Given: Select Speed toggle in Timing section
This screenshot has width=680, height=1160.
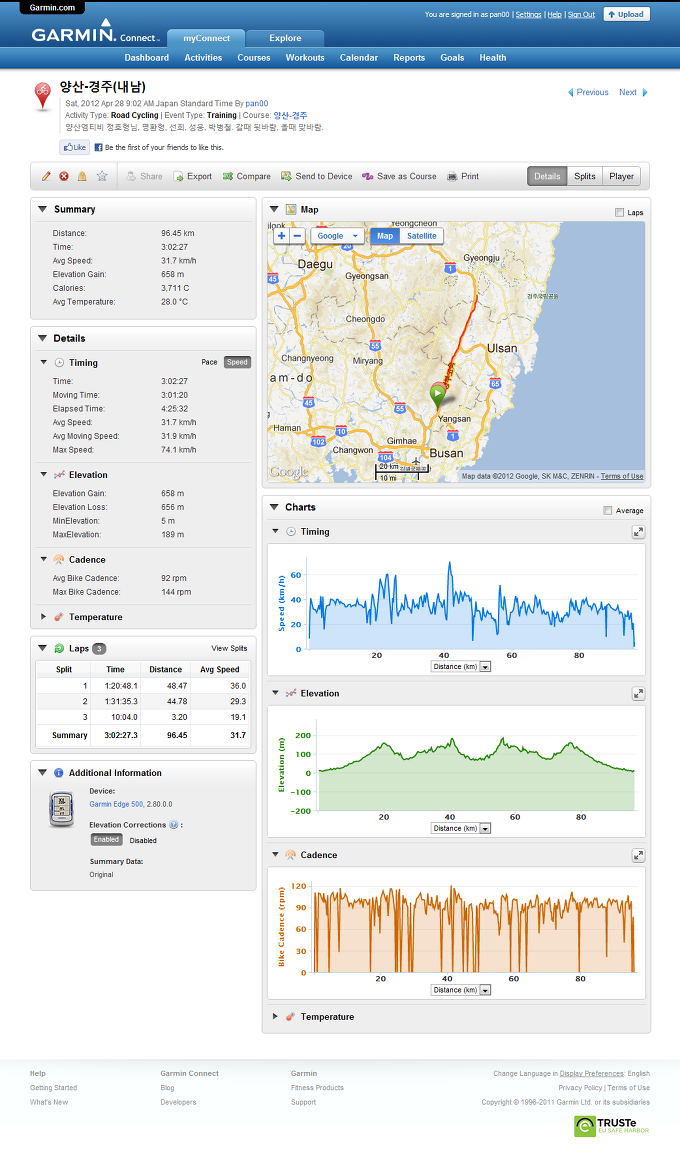Looking at the screenshot, I should tap(238, 362).
